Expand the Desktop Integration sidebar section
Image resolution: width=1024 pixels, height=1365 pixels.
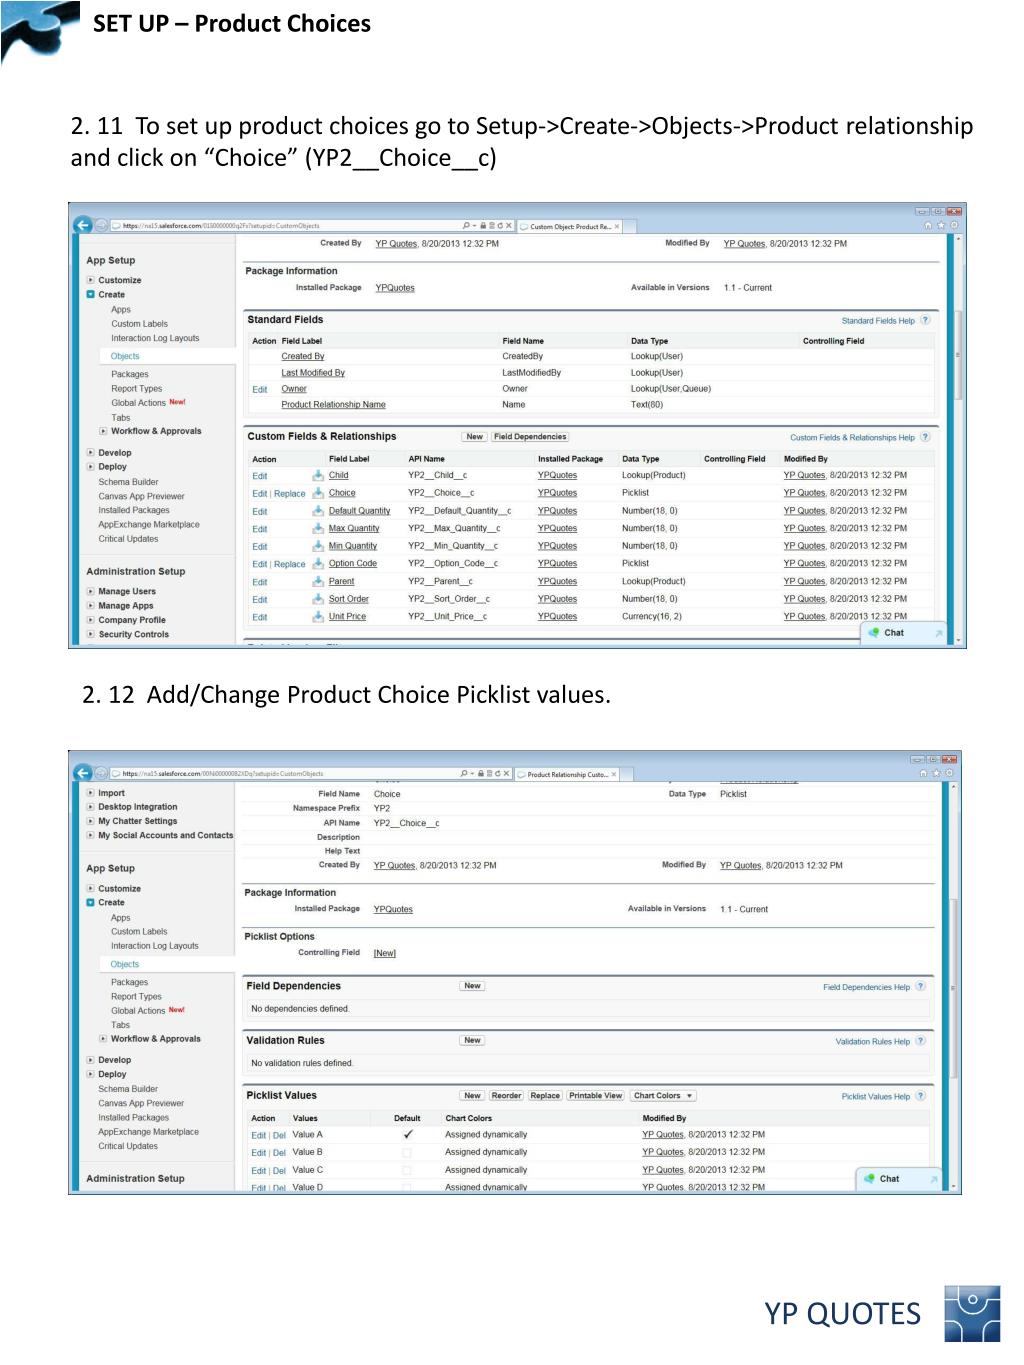point(91,807)
